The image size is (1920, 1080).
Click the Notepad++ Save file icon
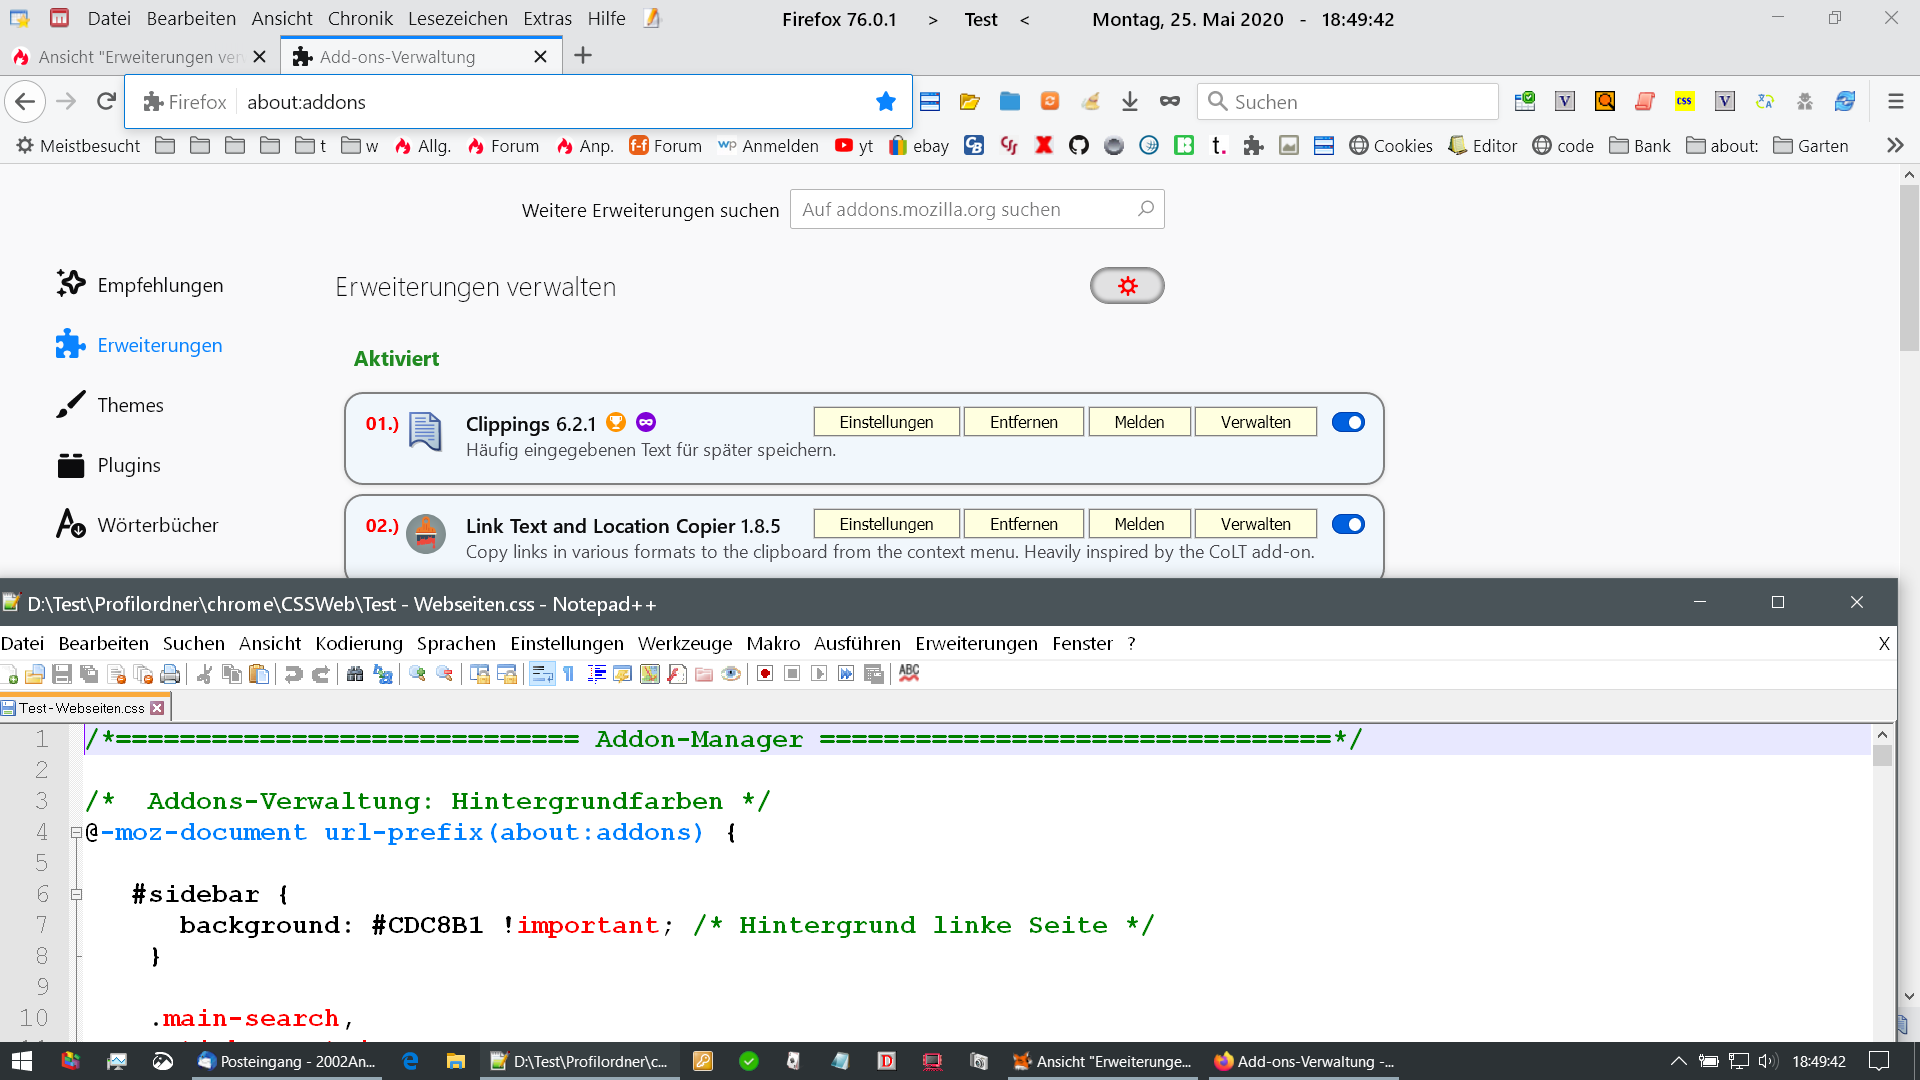click(x=62, y=674)
